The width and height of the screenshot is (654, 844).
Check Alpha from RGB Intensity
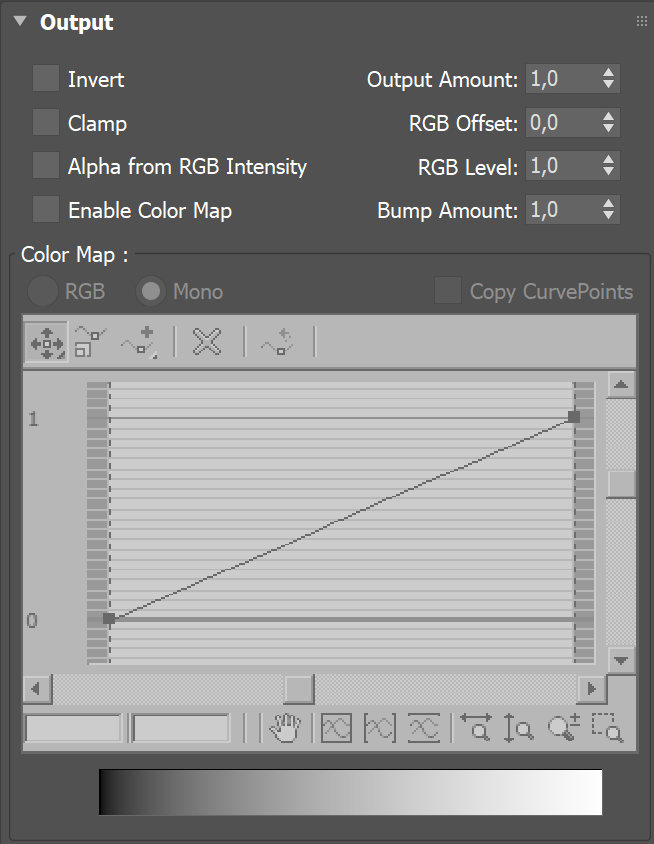pyautogui.click(x=46, y=166)
